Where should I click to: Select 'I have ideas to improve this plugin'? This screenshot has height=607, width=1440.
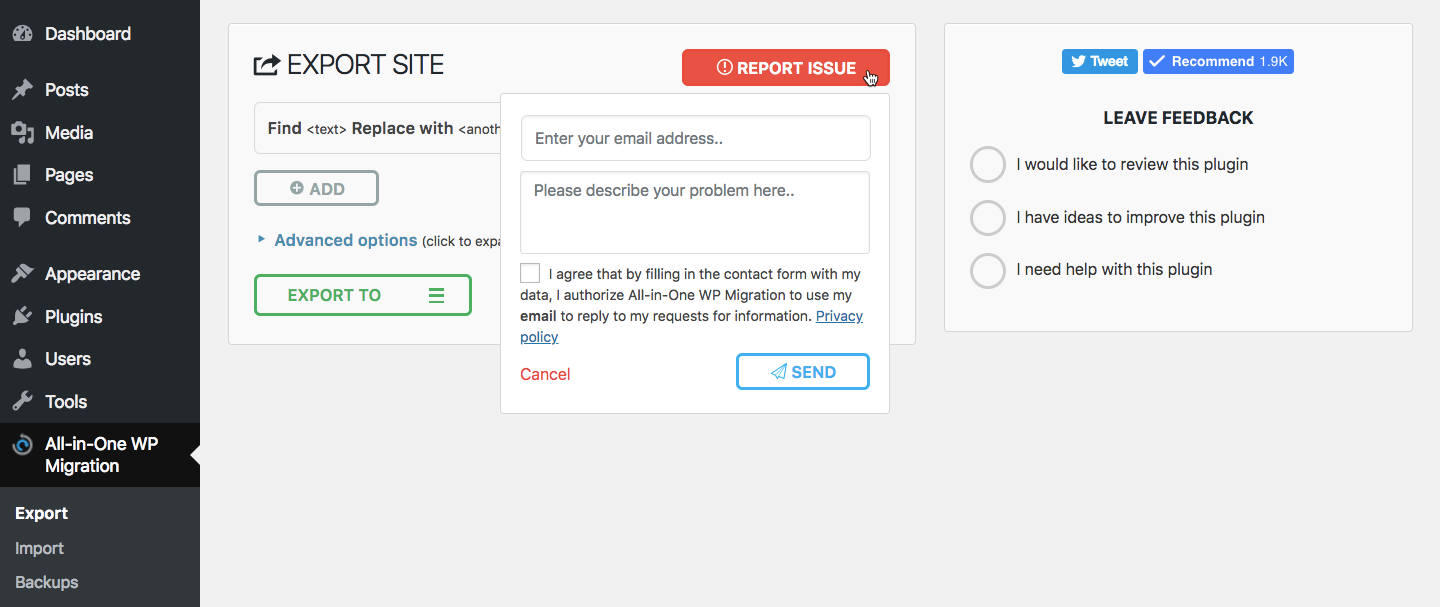[988, 217]
